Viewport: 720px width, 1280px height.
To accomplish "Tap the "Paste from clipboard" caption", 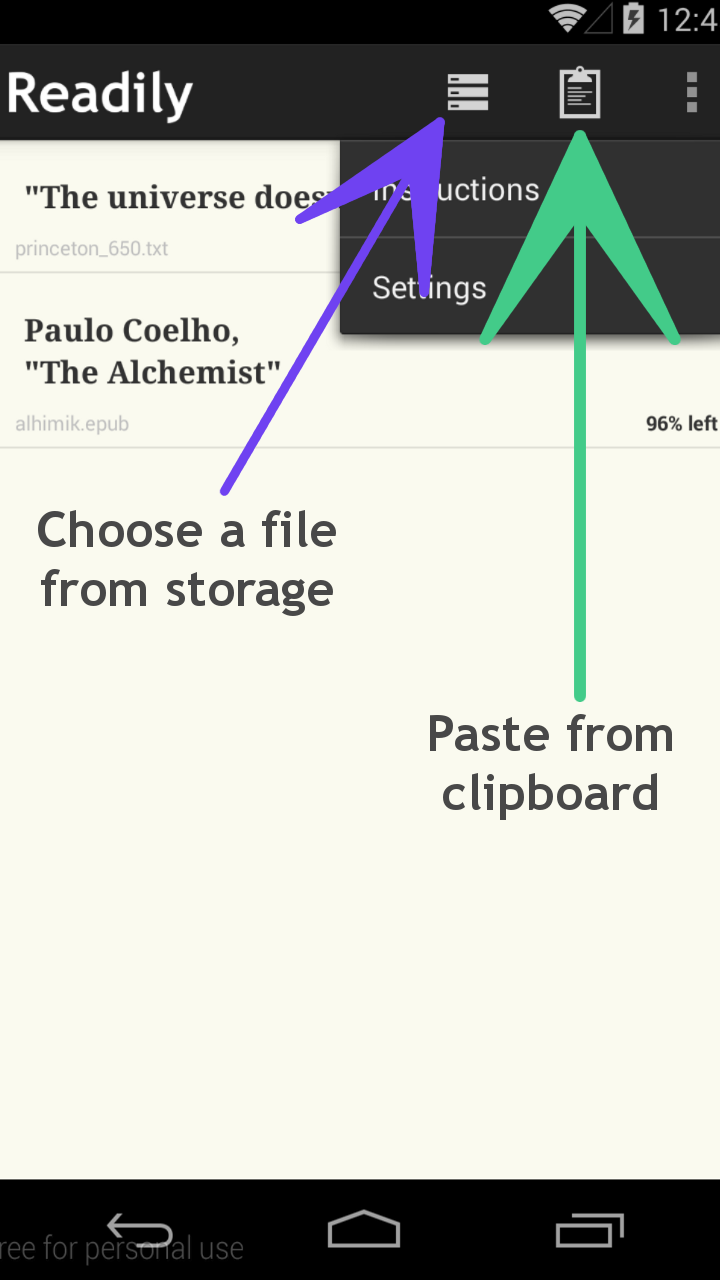I will point(550,763).
